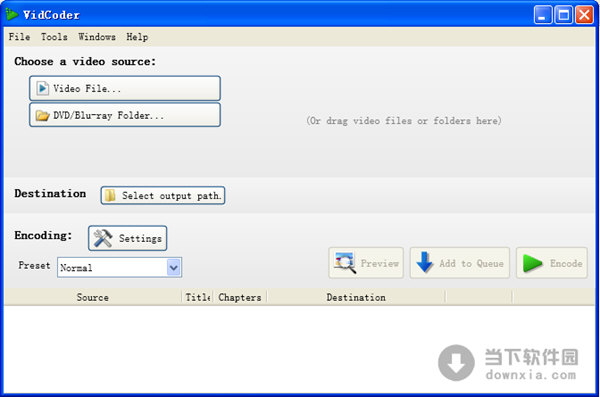Click the play icon on Video File button

[42, 88]
